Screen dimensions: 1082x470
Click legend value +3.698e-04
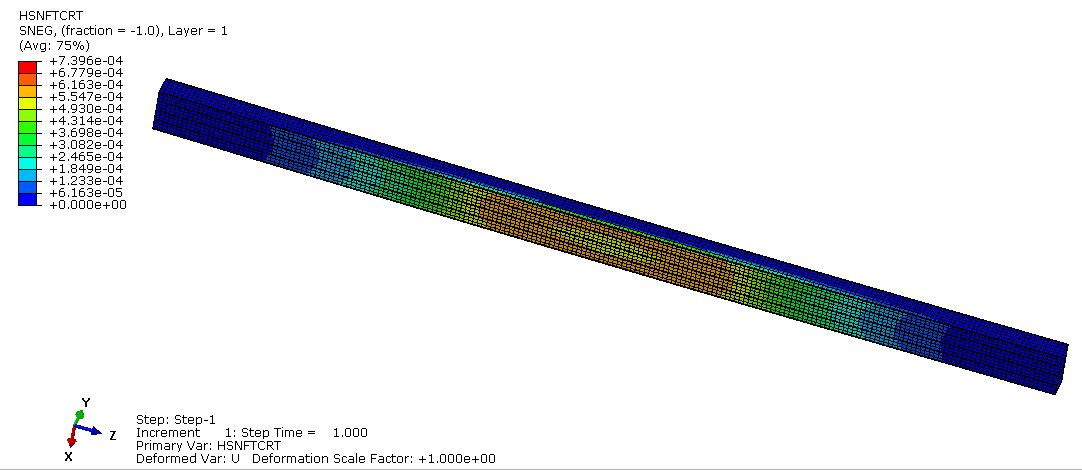(x=86, y=133)
